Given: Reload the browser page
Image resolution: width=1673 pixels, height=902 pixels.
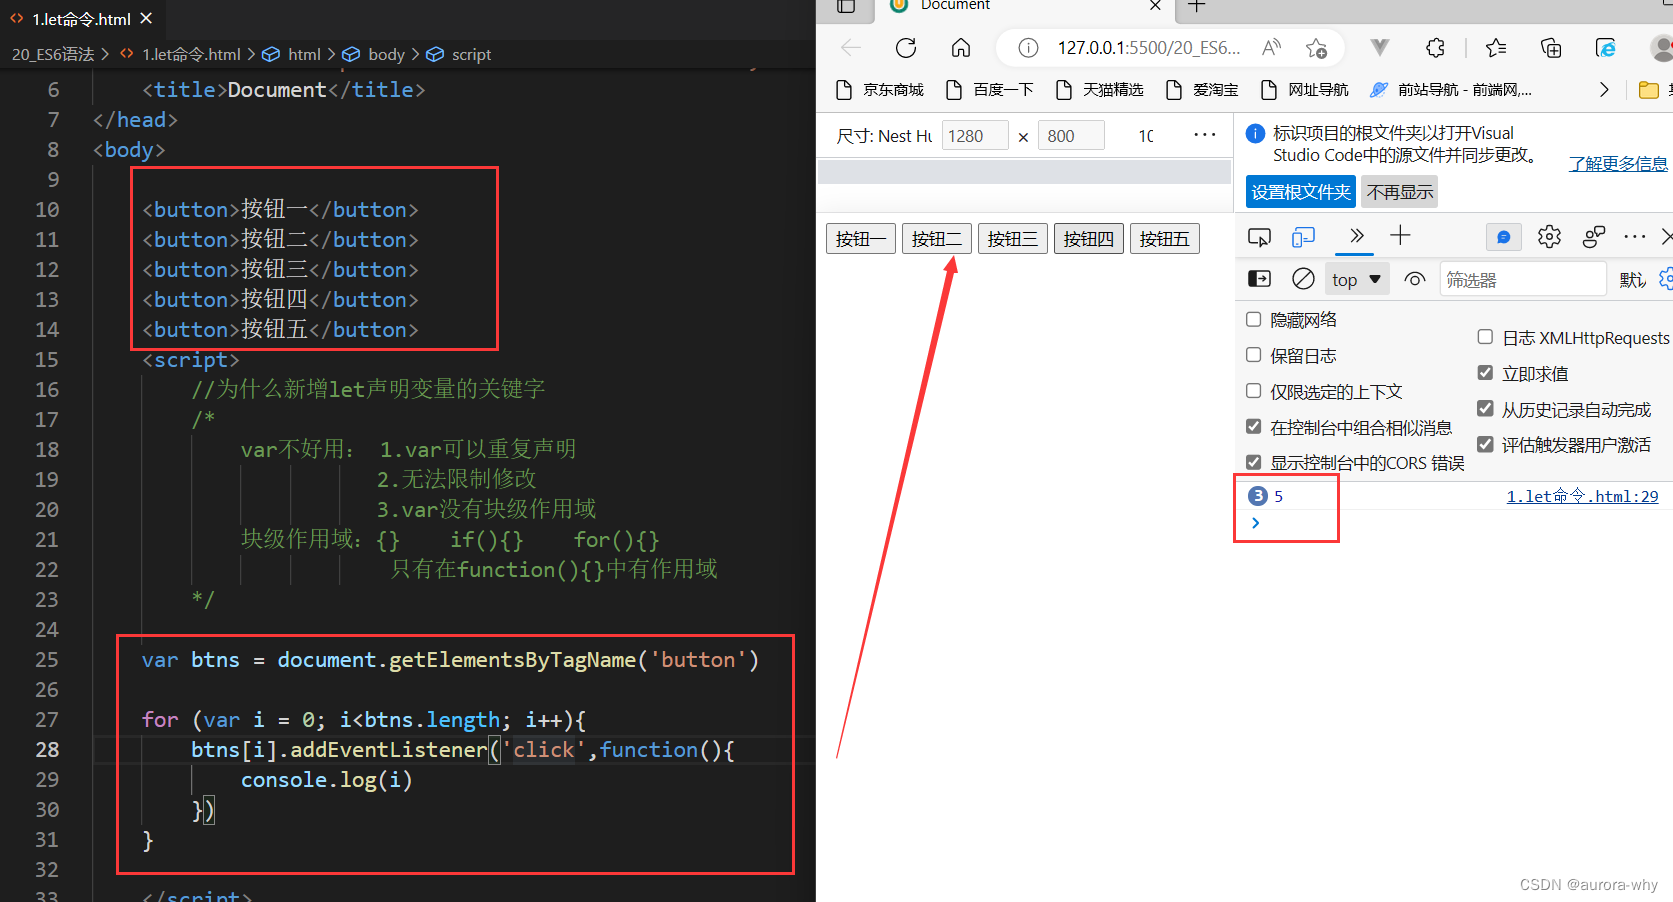Looking at the screenshot, I should pos(906,47).
